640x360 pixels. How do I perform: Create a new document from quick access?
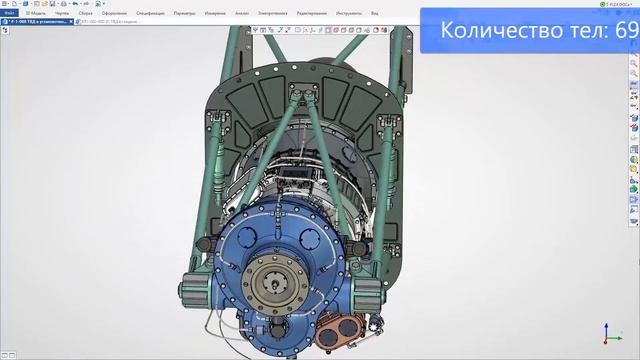pos(14,4)
